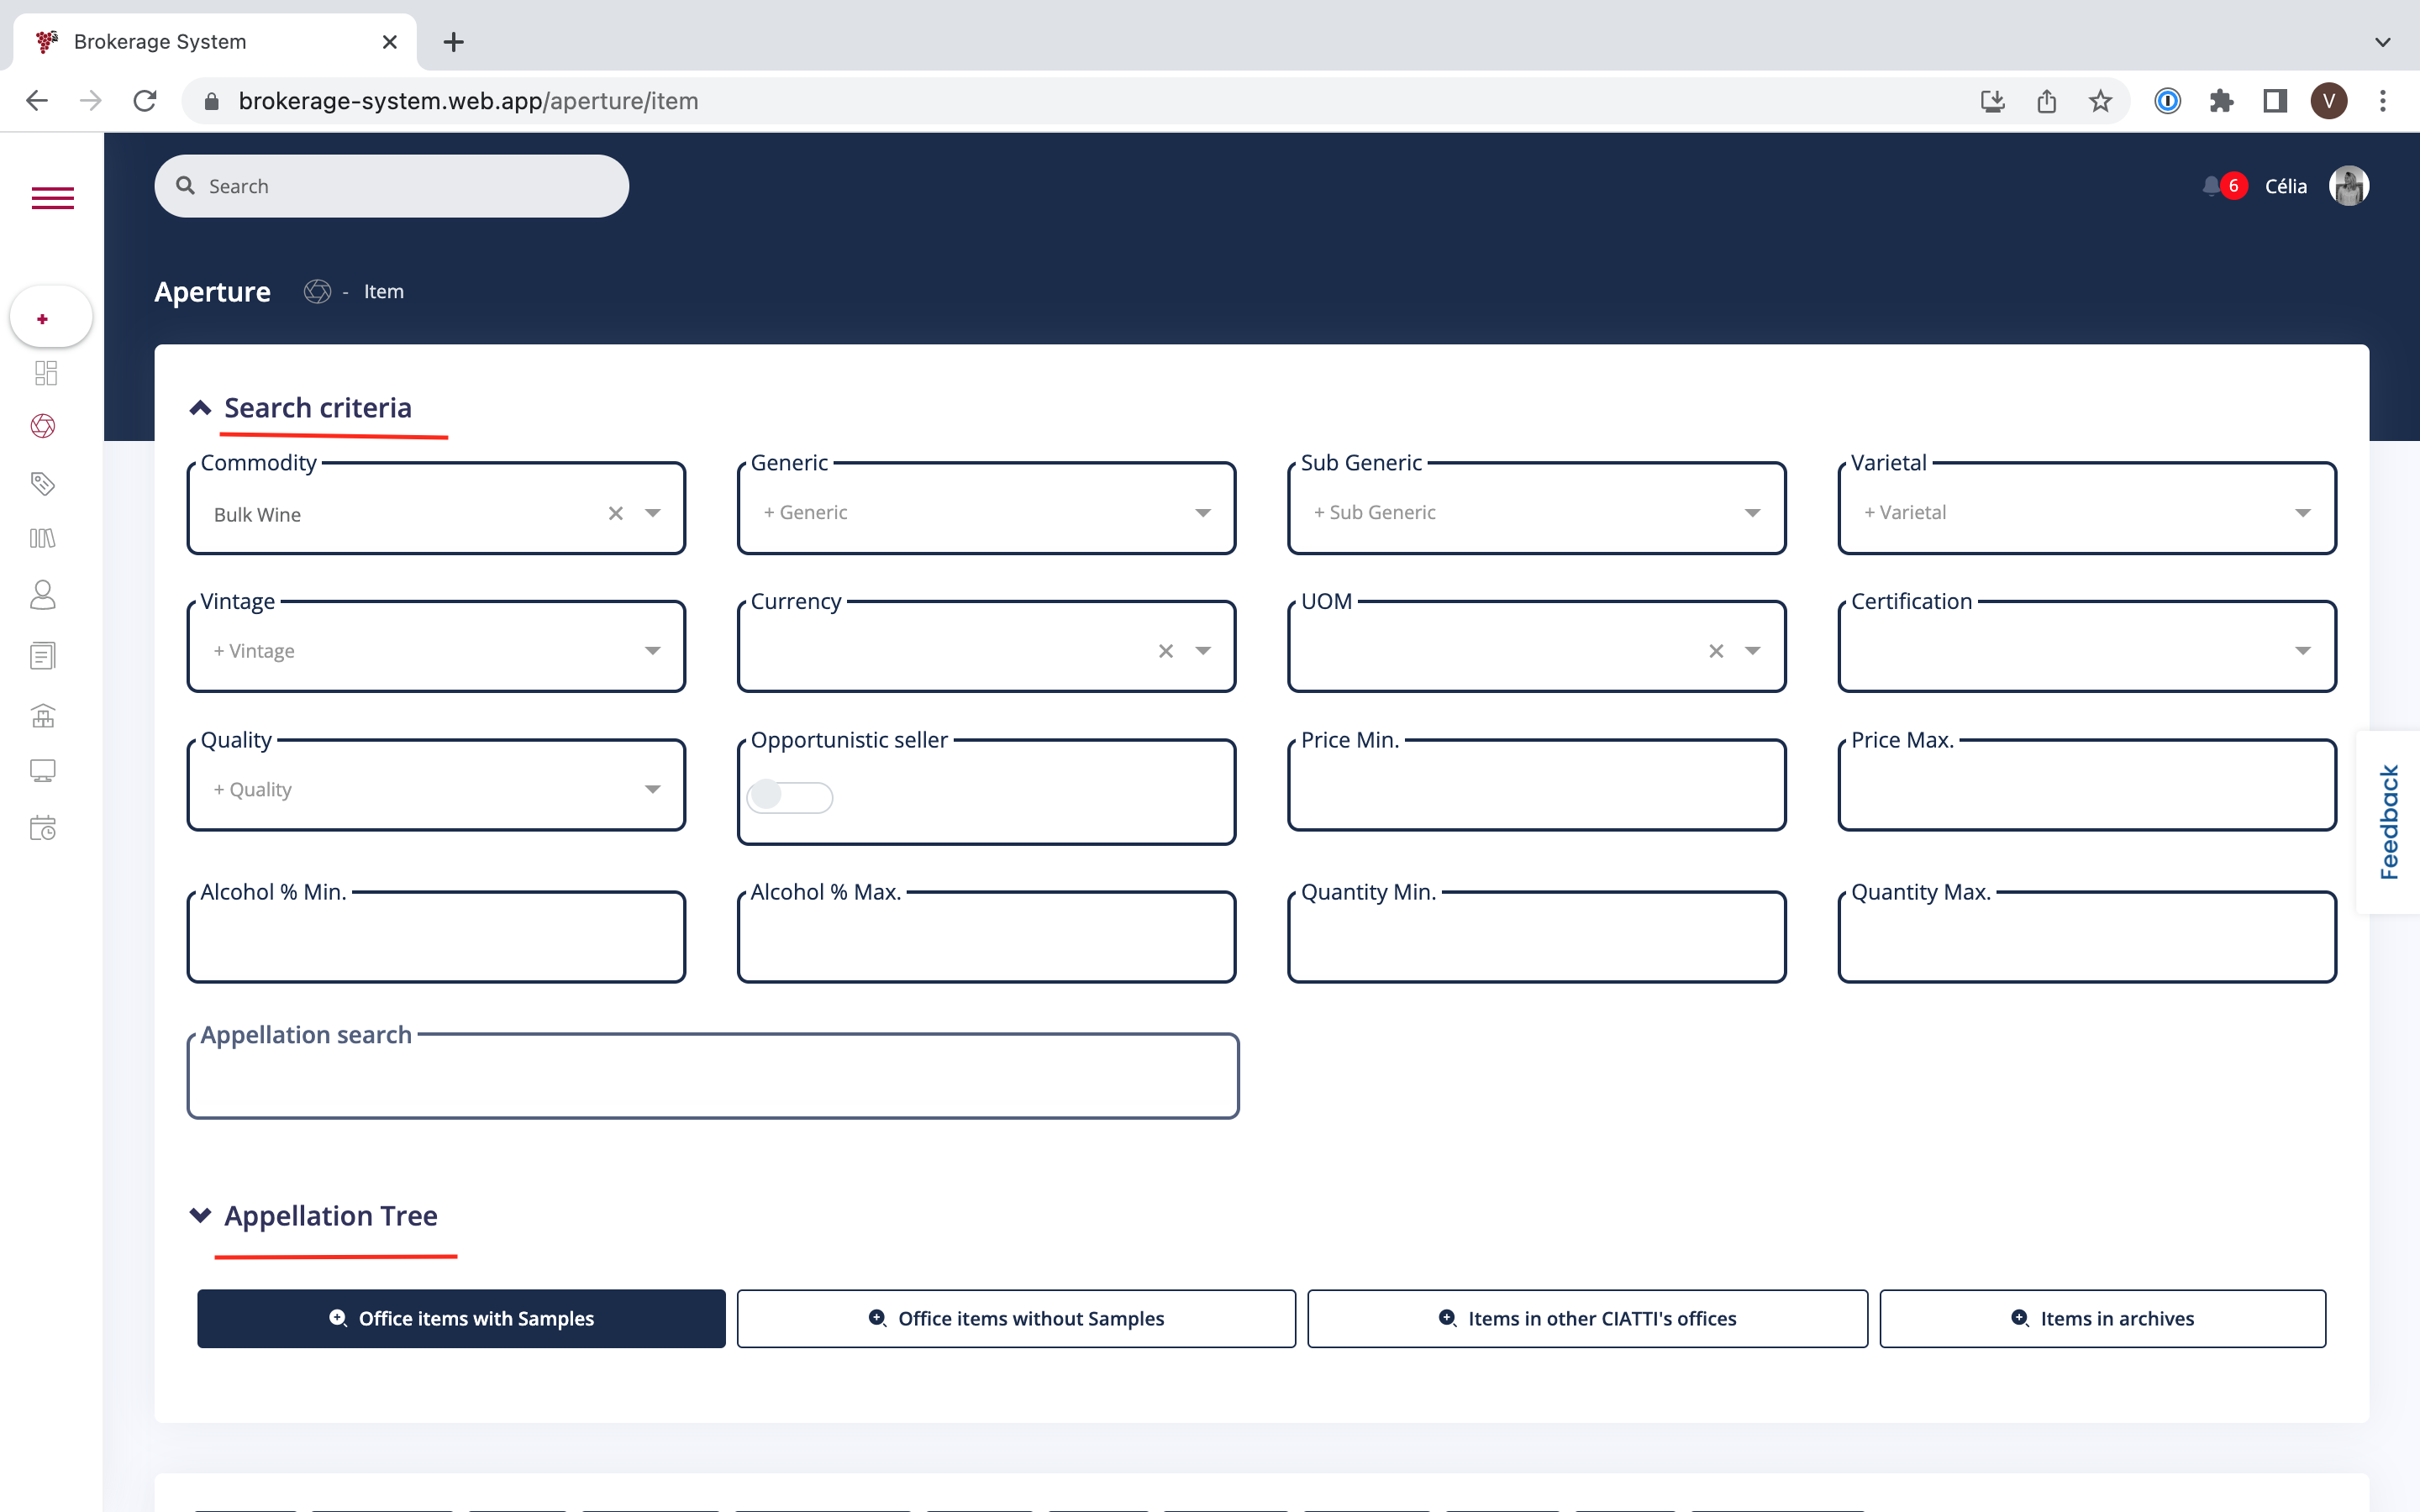Toggle the Opportunistic seller switch
The image size is (2420, 1512).
tap(789, 797)
